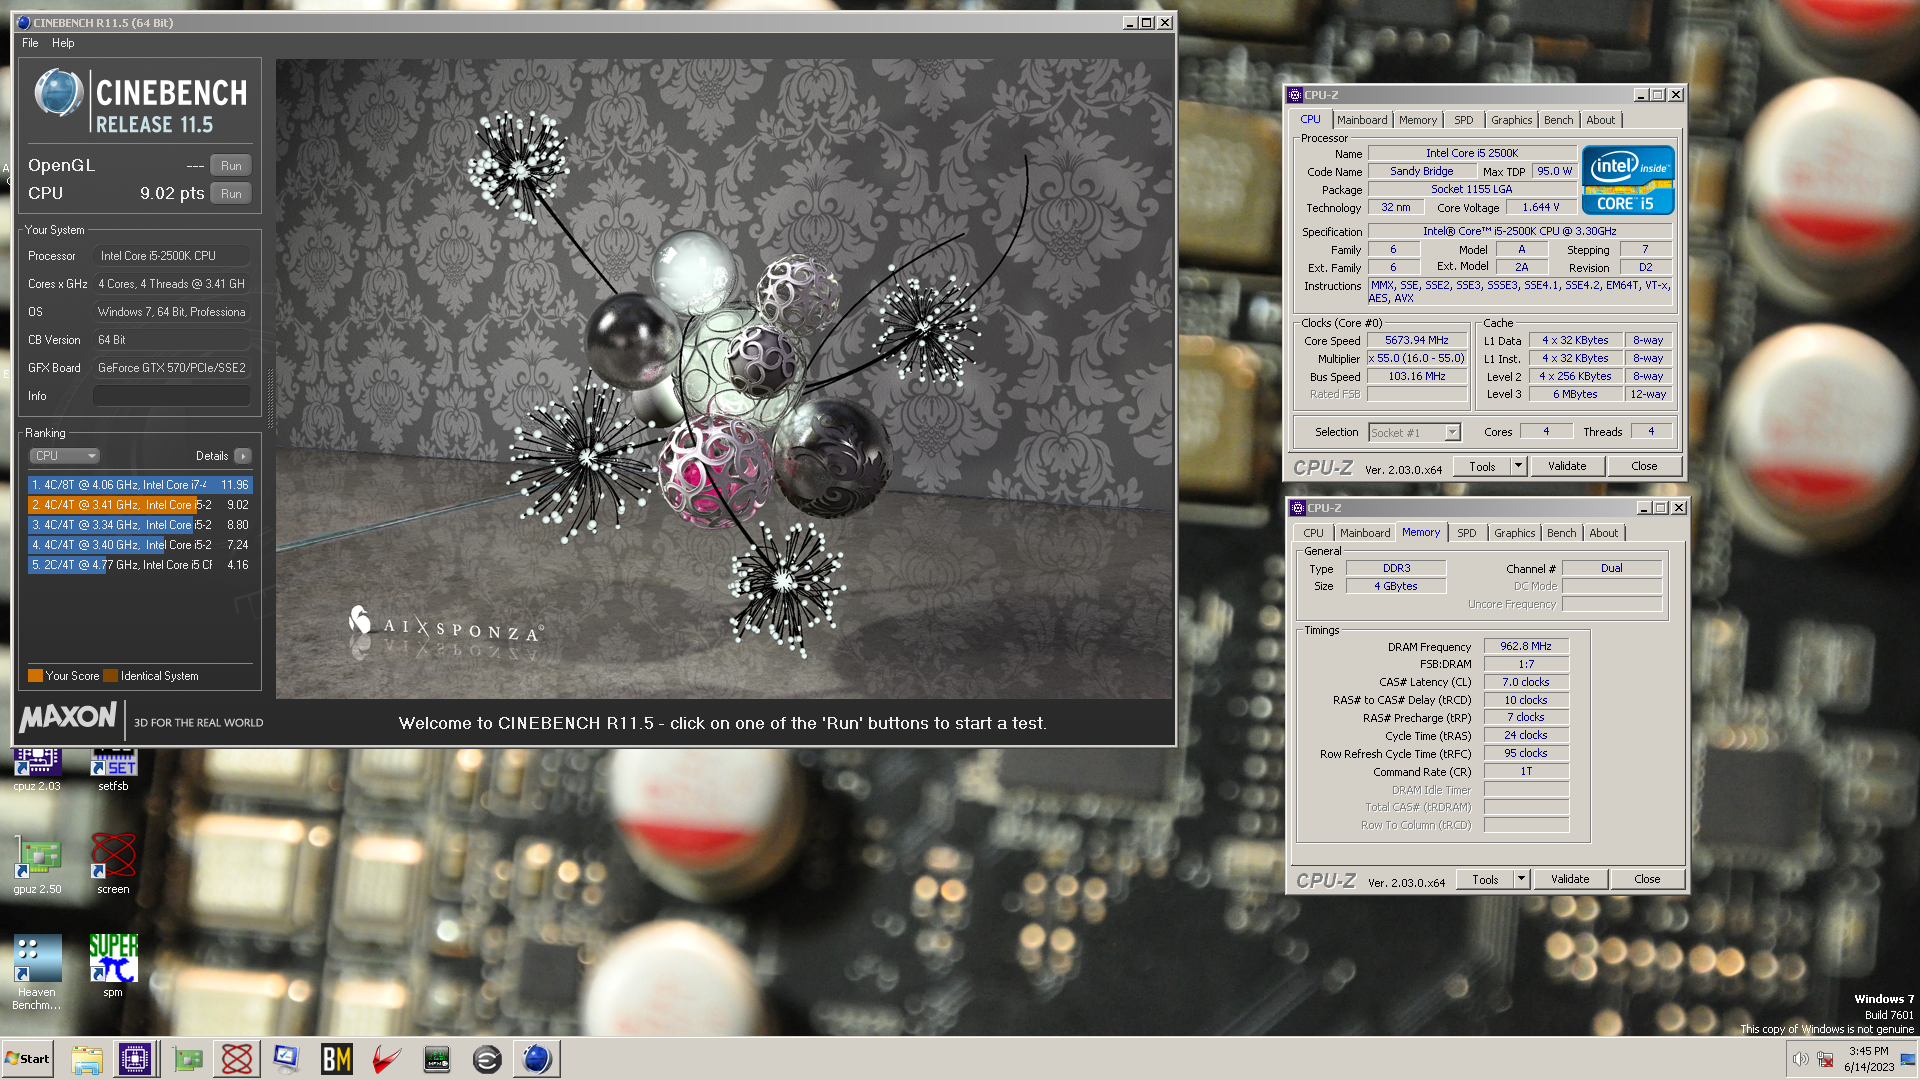This screenshot has height=1080, width=1920.
Task: Click the taskbar clock showing 3:45 PM
Action: click(1868, 1059)
